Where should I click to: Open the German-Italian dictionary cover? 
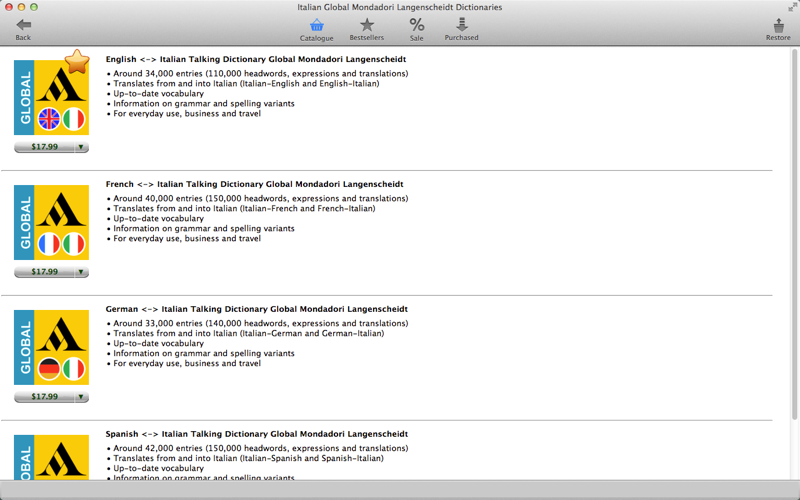[x=52, y=347]
